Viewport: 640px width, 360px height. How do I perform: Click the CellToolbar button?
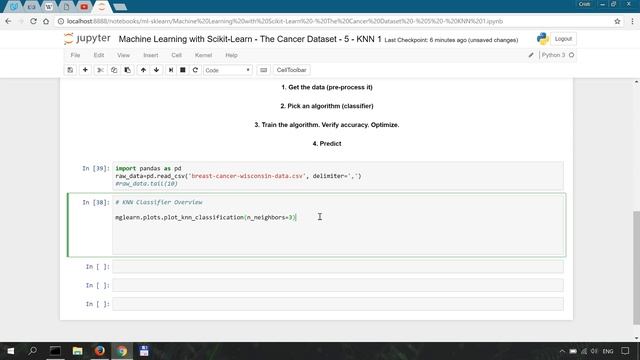click(291, 70)
